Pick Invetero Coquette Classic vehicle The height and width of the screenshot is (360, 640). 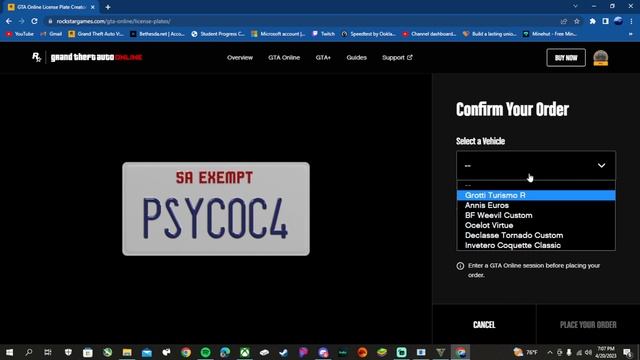click(536, 245)
